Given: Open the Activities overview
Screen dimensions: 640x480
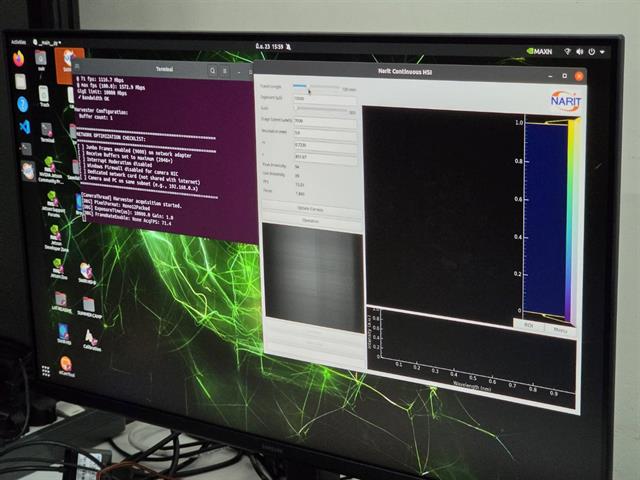Looking at the screenshot, I should (x=19, y=42).
